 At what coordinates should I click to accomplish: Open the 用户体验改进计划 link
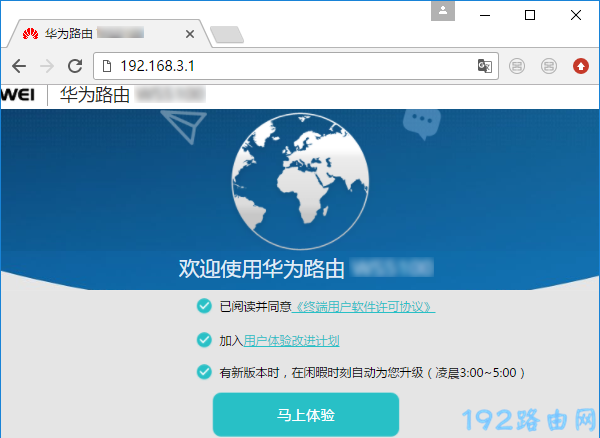291,340
